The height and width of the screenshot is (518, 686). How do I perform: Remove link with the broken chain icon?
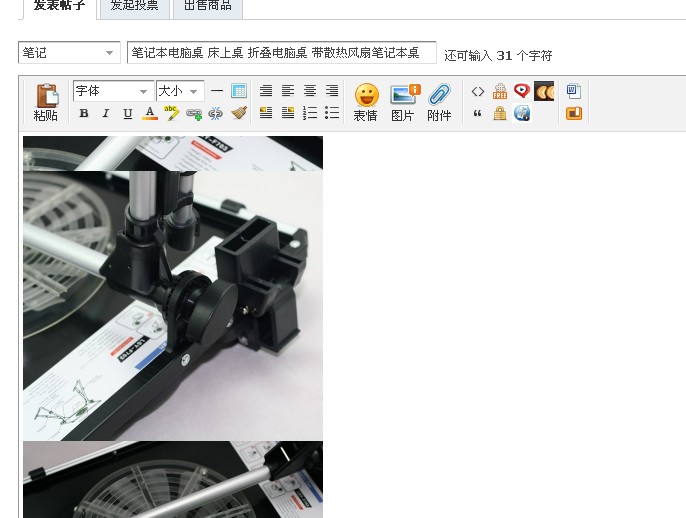click(216, 114)
